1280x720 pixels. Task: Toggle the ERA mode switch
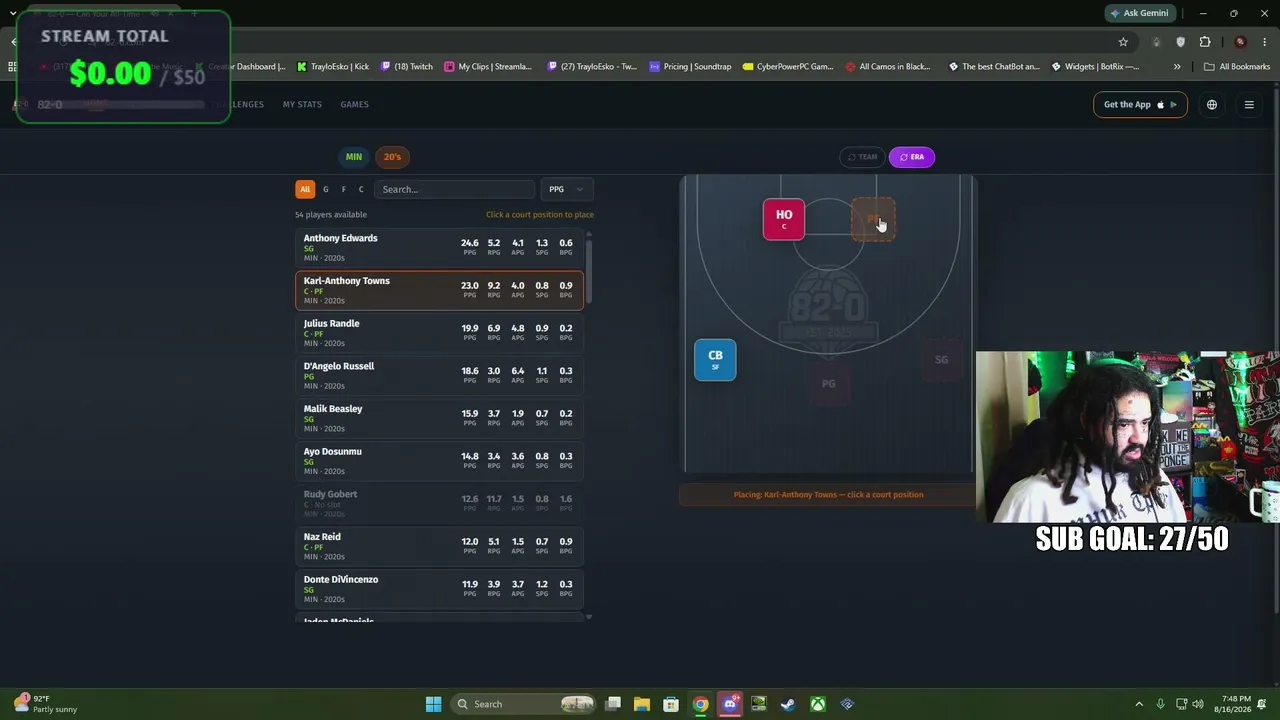coord(911,157)
